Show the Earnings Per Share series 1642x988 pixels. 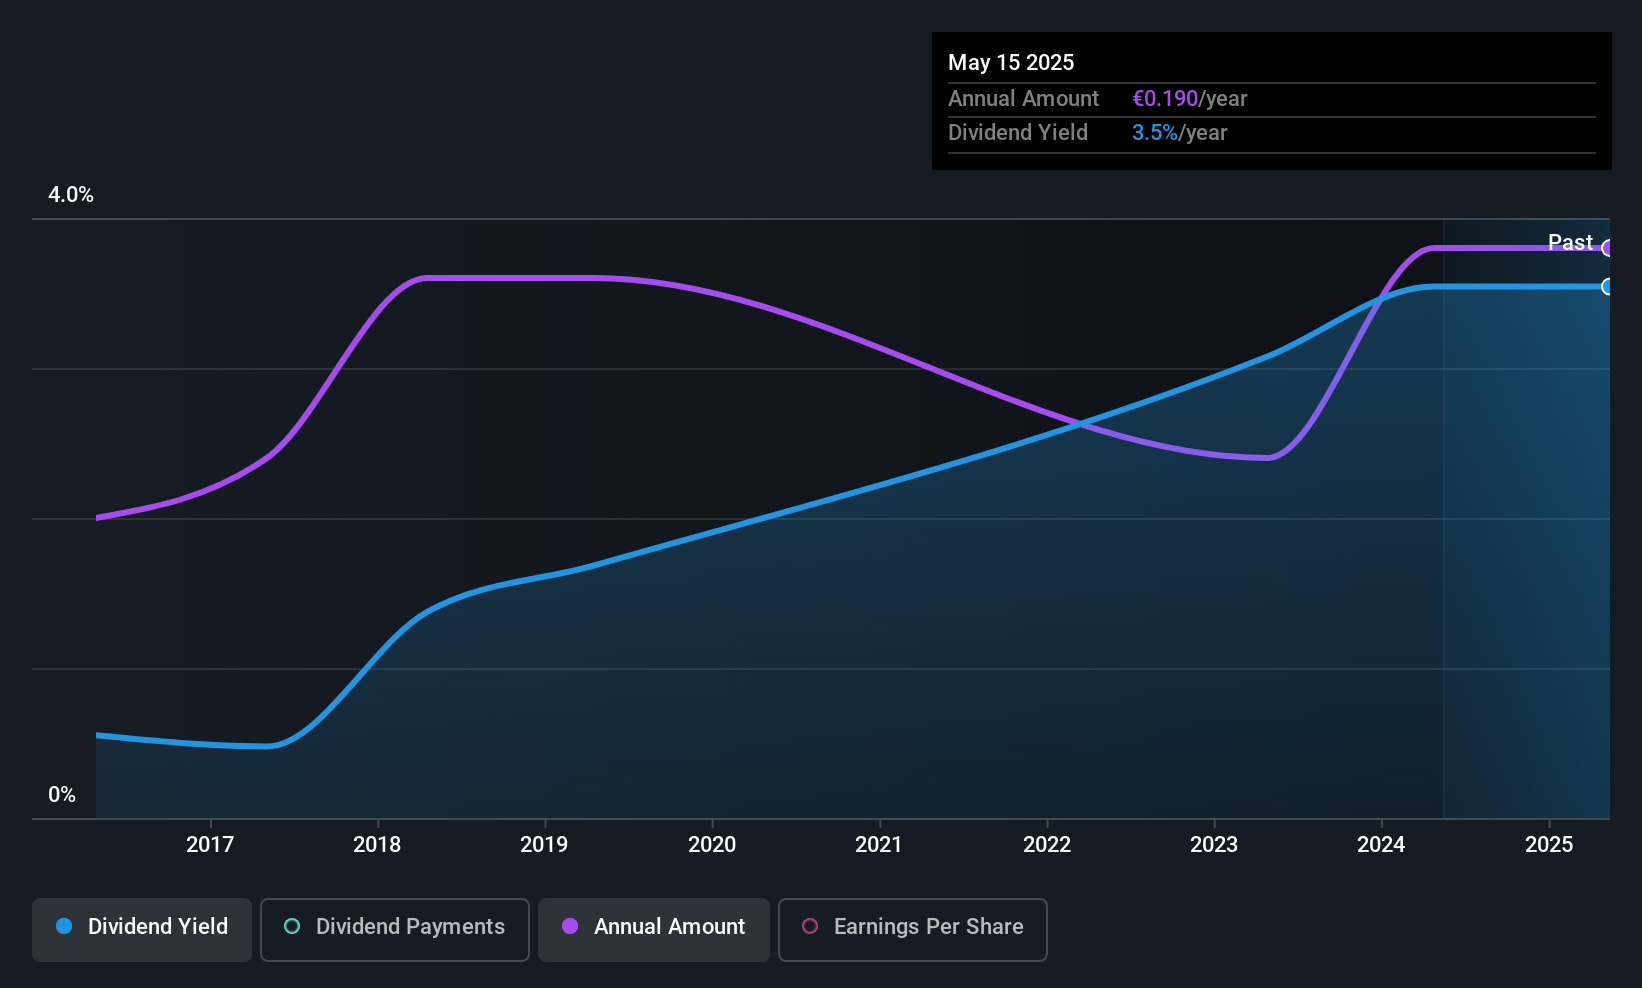pyautogui.click(x=912, y=928)
